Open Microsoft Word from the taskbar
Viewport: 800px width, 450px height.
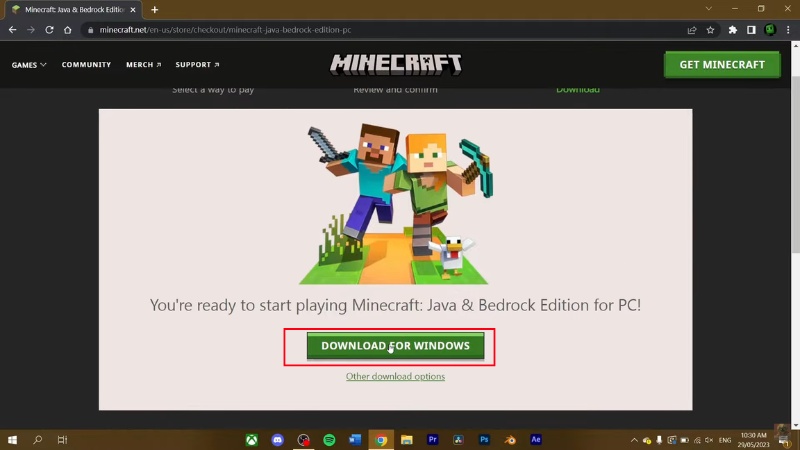pos(355,440)
